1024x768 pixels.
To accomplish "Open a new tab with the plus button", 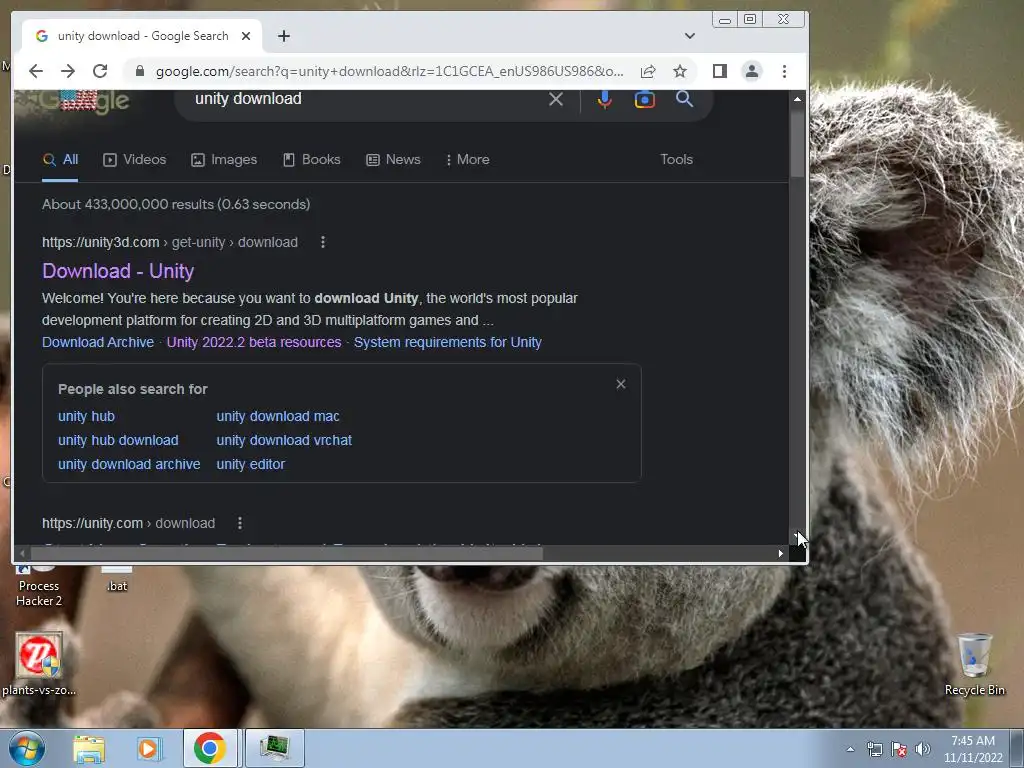I will coord(283,36).
